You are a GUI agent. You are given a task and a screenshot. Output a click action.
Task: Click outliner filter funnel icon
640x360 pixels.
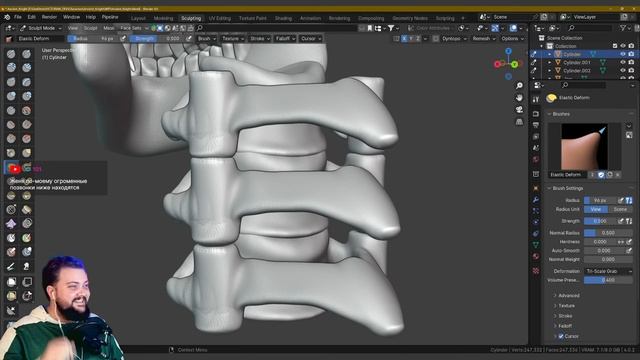pyautogui.click(x=623, y=28)
